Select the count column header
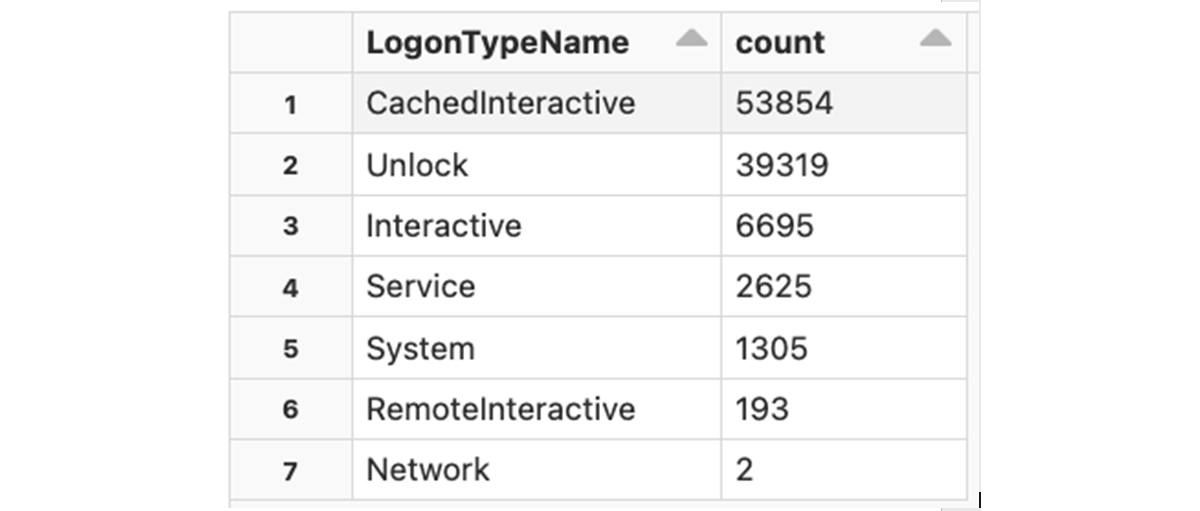Screen dimensions: 1200x511 point(780,43)
